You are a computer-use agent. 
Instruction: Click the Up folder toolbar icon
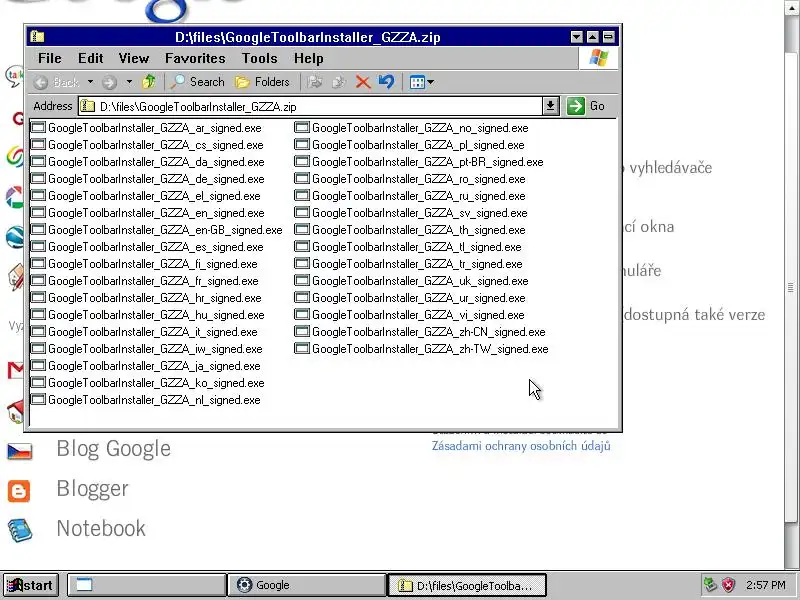149,82
